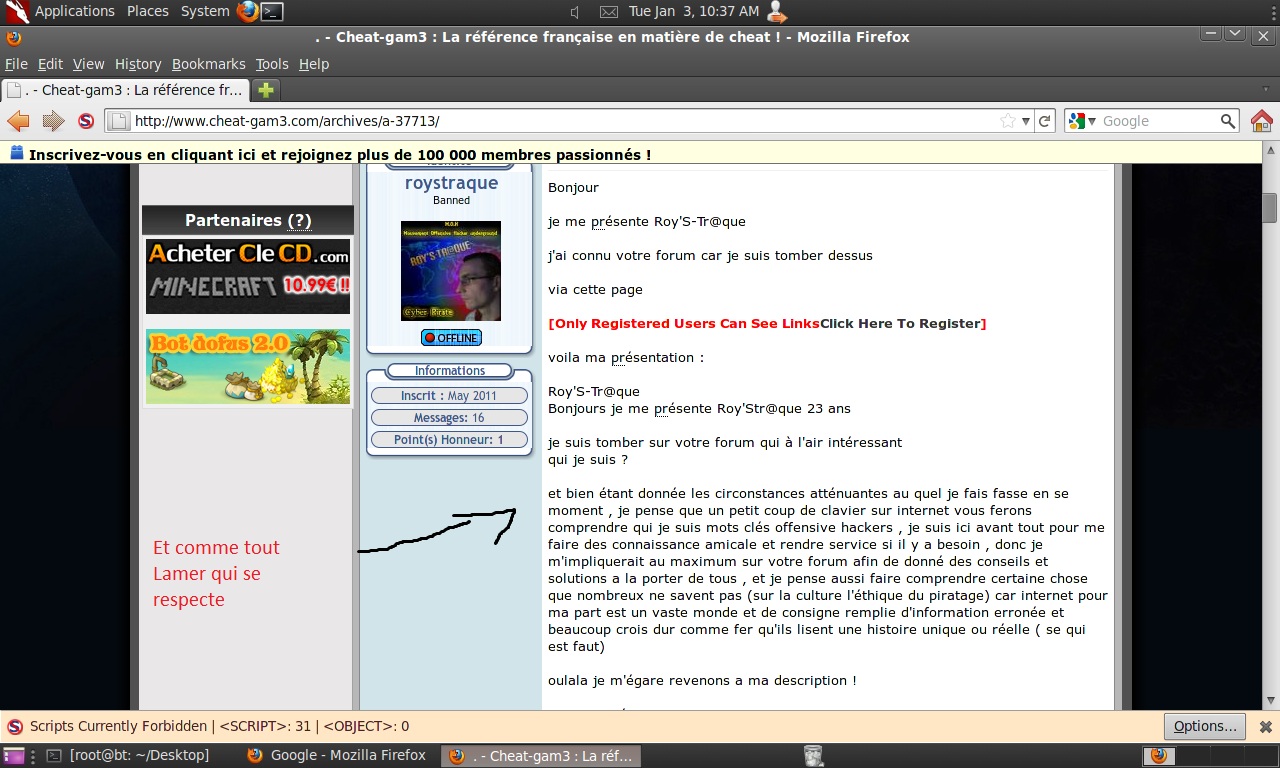Click the 'Messages: 16' info row
This screenshot has width=1280, height=768.
(x=449, y=418)
